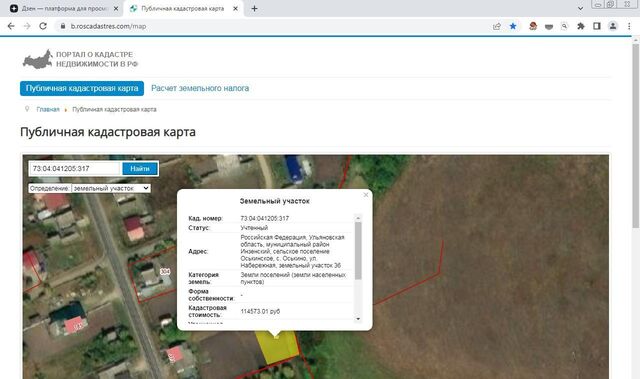
Task: Click the Найти search button
Action: pyautogui.click(x=140, y=168)
